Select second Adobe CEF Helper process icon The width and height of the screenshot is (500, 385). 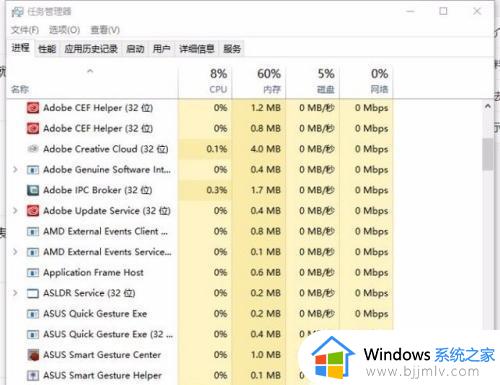coord(33,128)
